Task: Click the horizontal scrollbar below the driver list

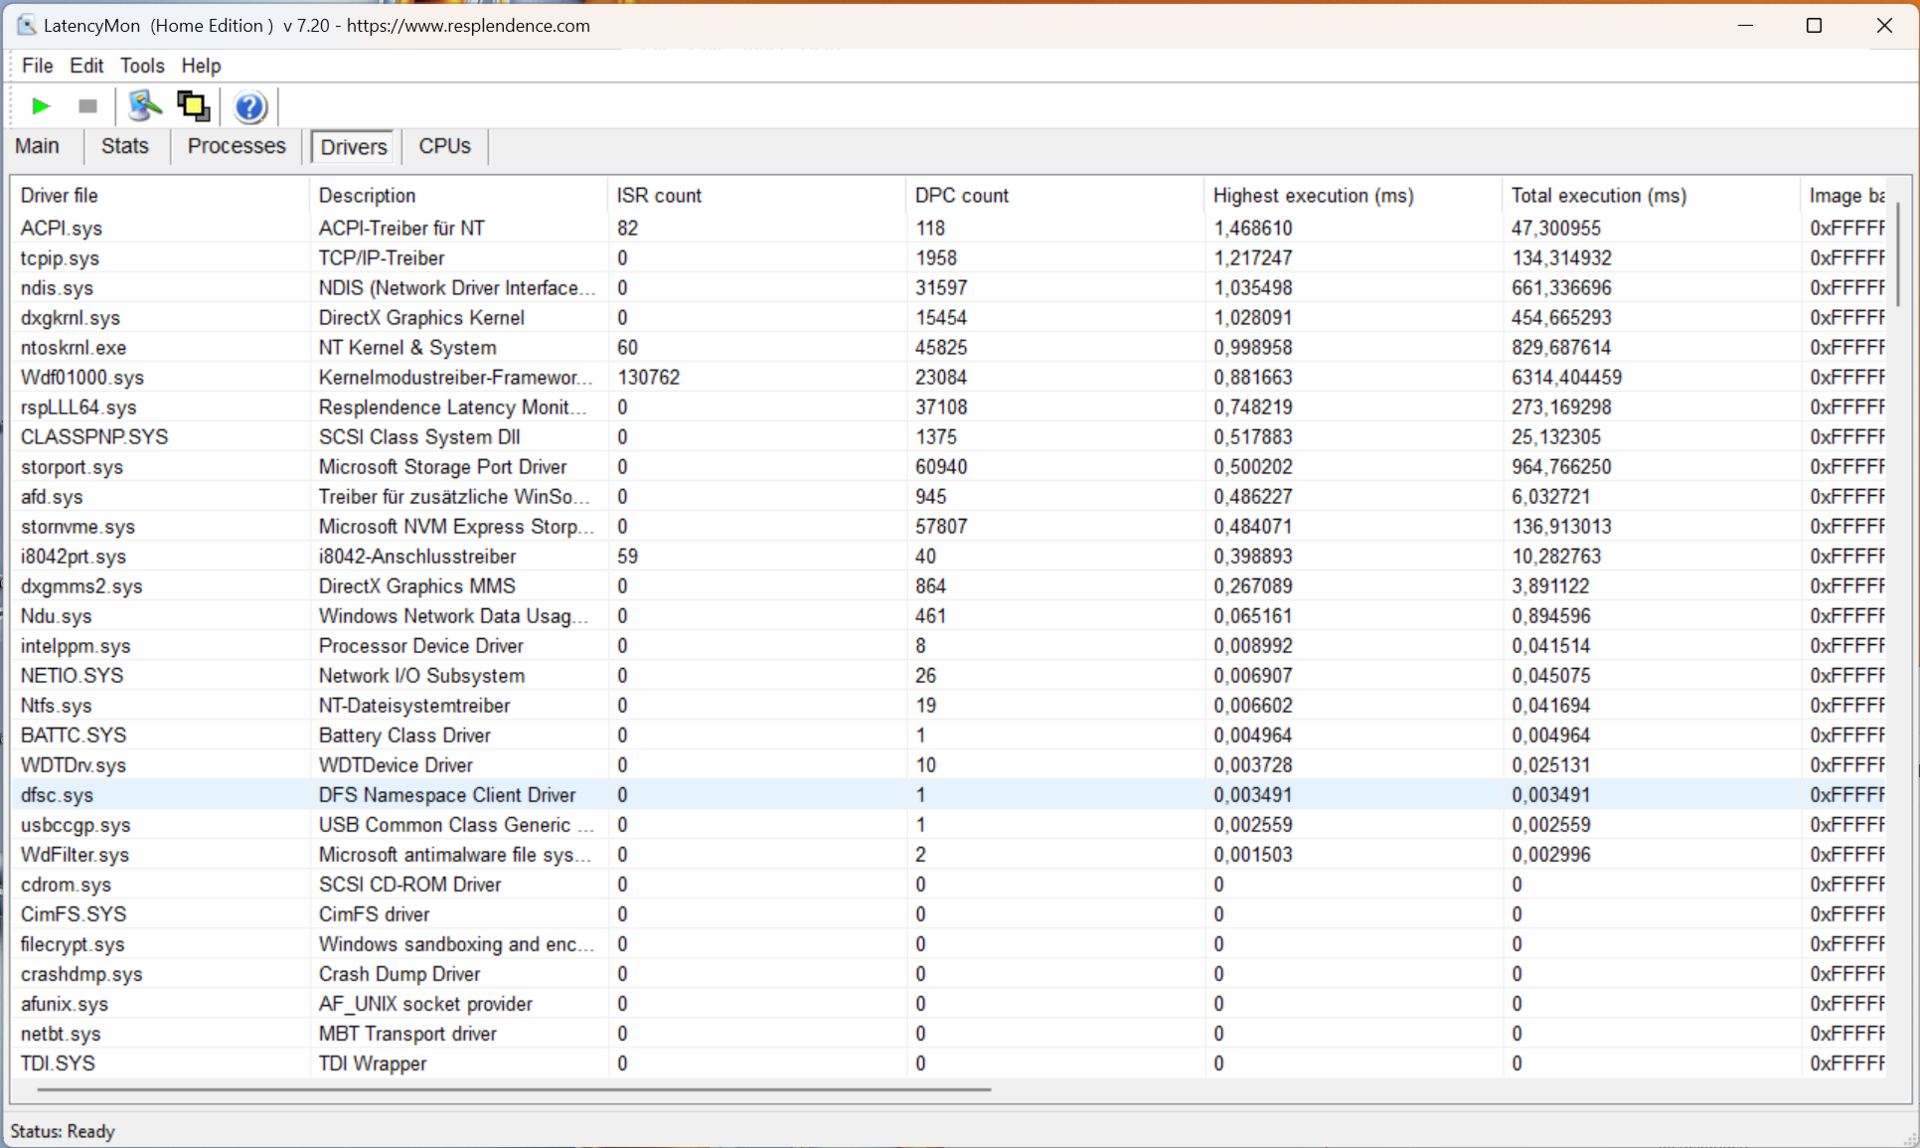Action: pos(514,1089)
